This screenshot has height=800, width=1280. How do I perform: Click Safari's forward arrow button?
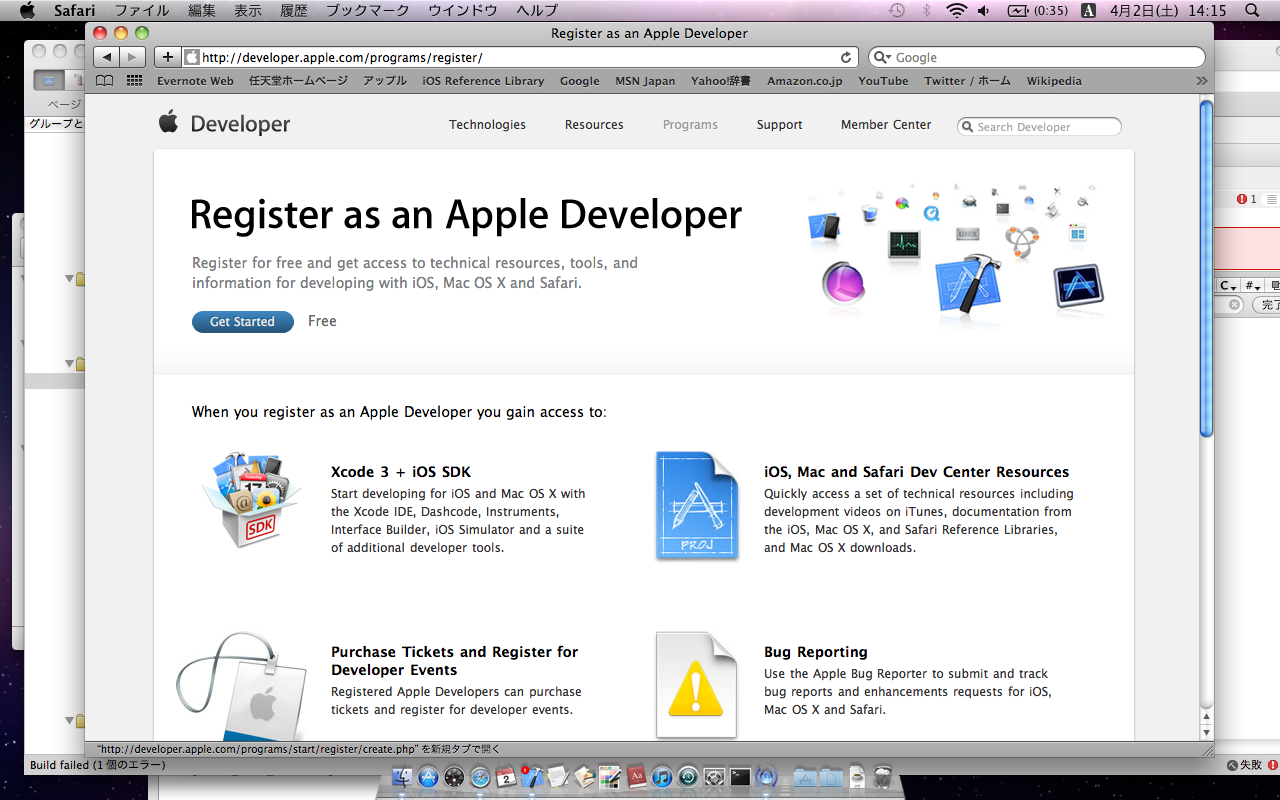(132, 57)
